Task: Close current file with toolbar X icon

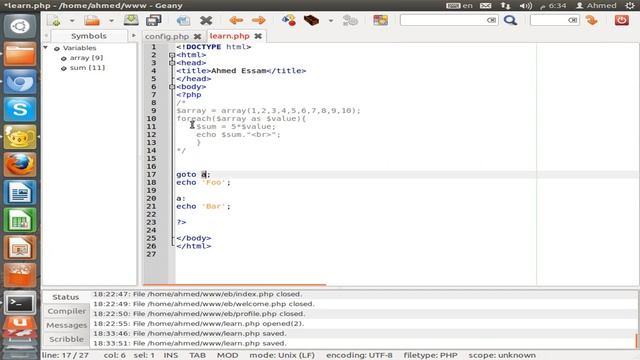Action: click(206, 20)
